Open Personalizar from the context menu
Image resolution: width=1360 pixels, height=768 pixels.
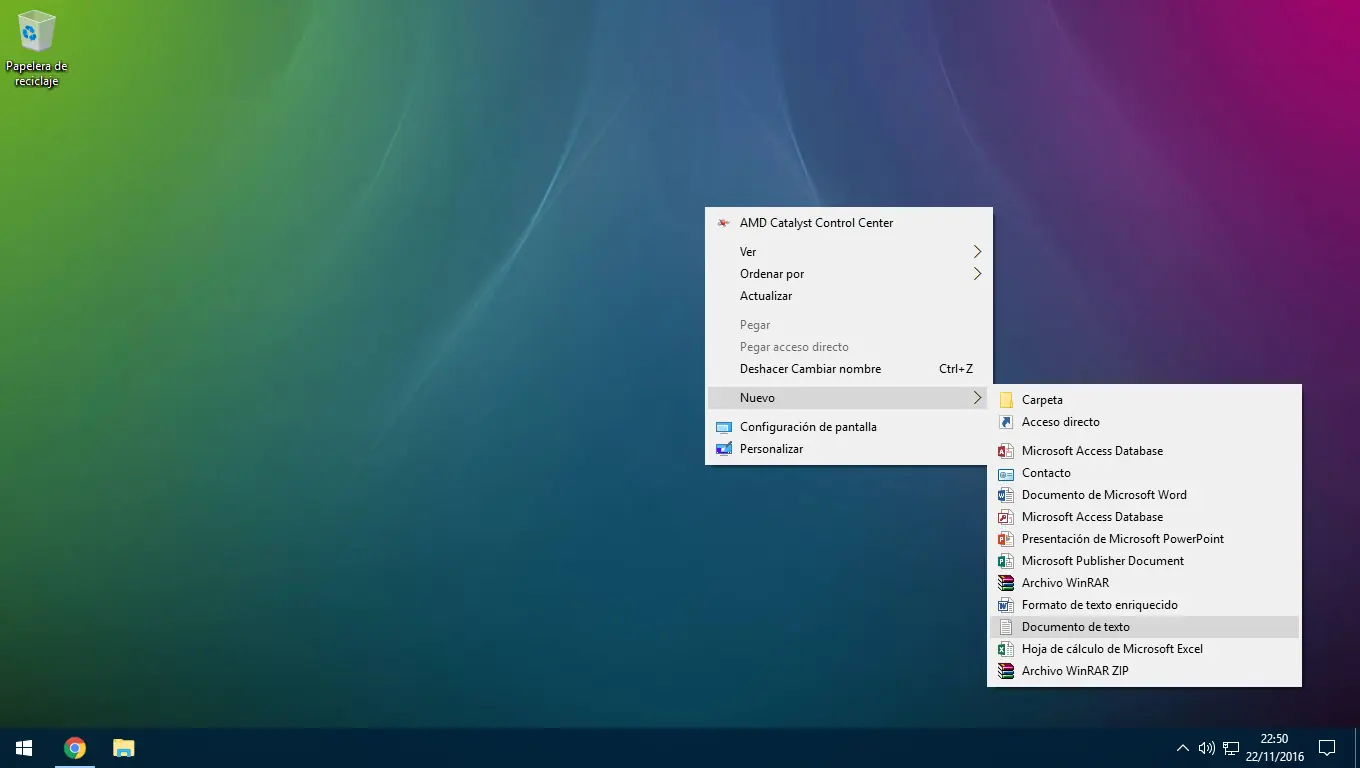849,449
